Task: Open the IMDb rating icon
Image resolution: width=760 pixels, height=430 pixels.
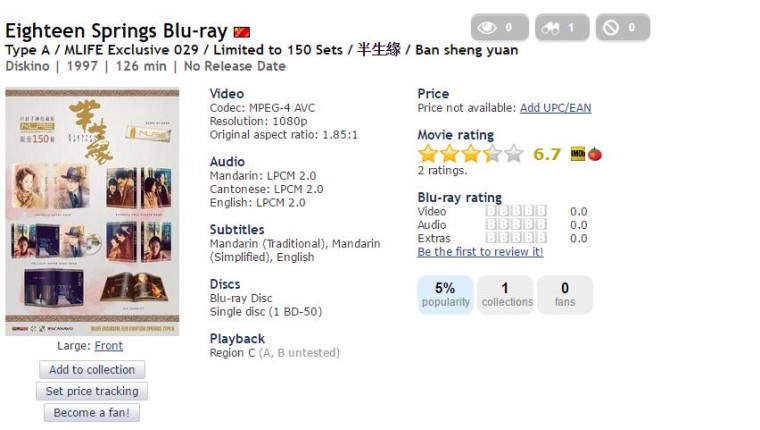Action: [x=578, y=154]
